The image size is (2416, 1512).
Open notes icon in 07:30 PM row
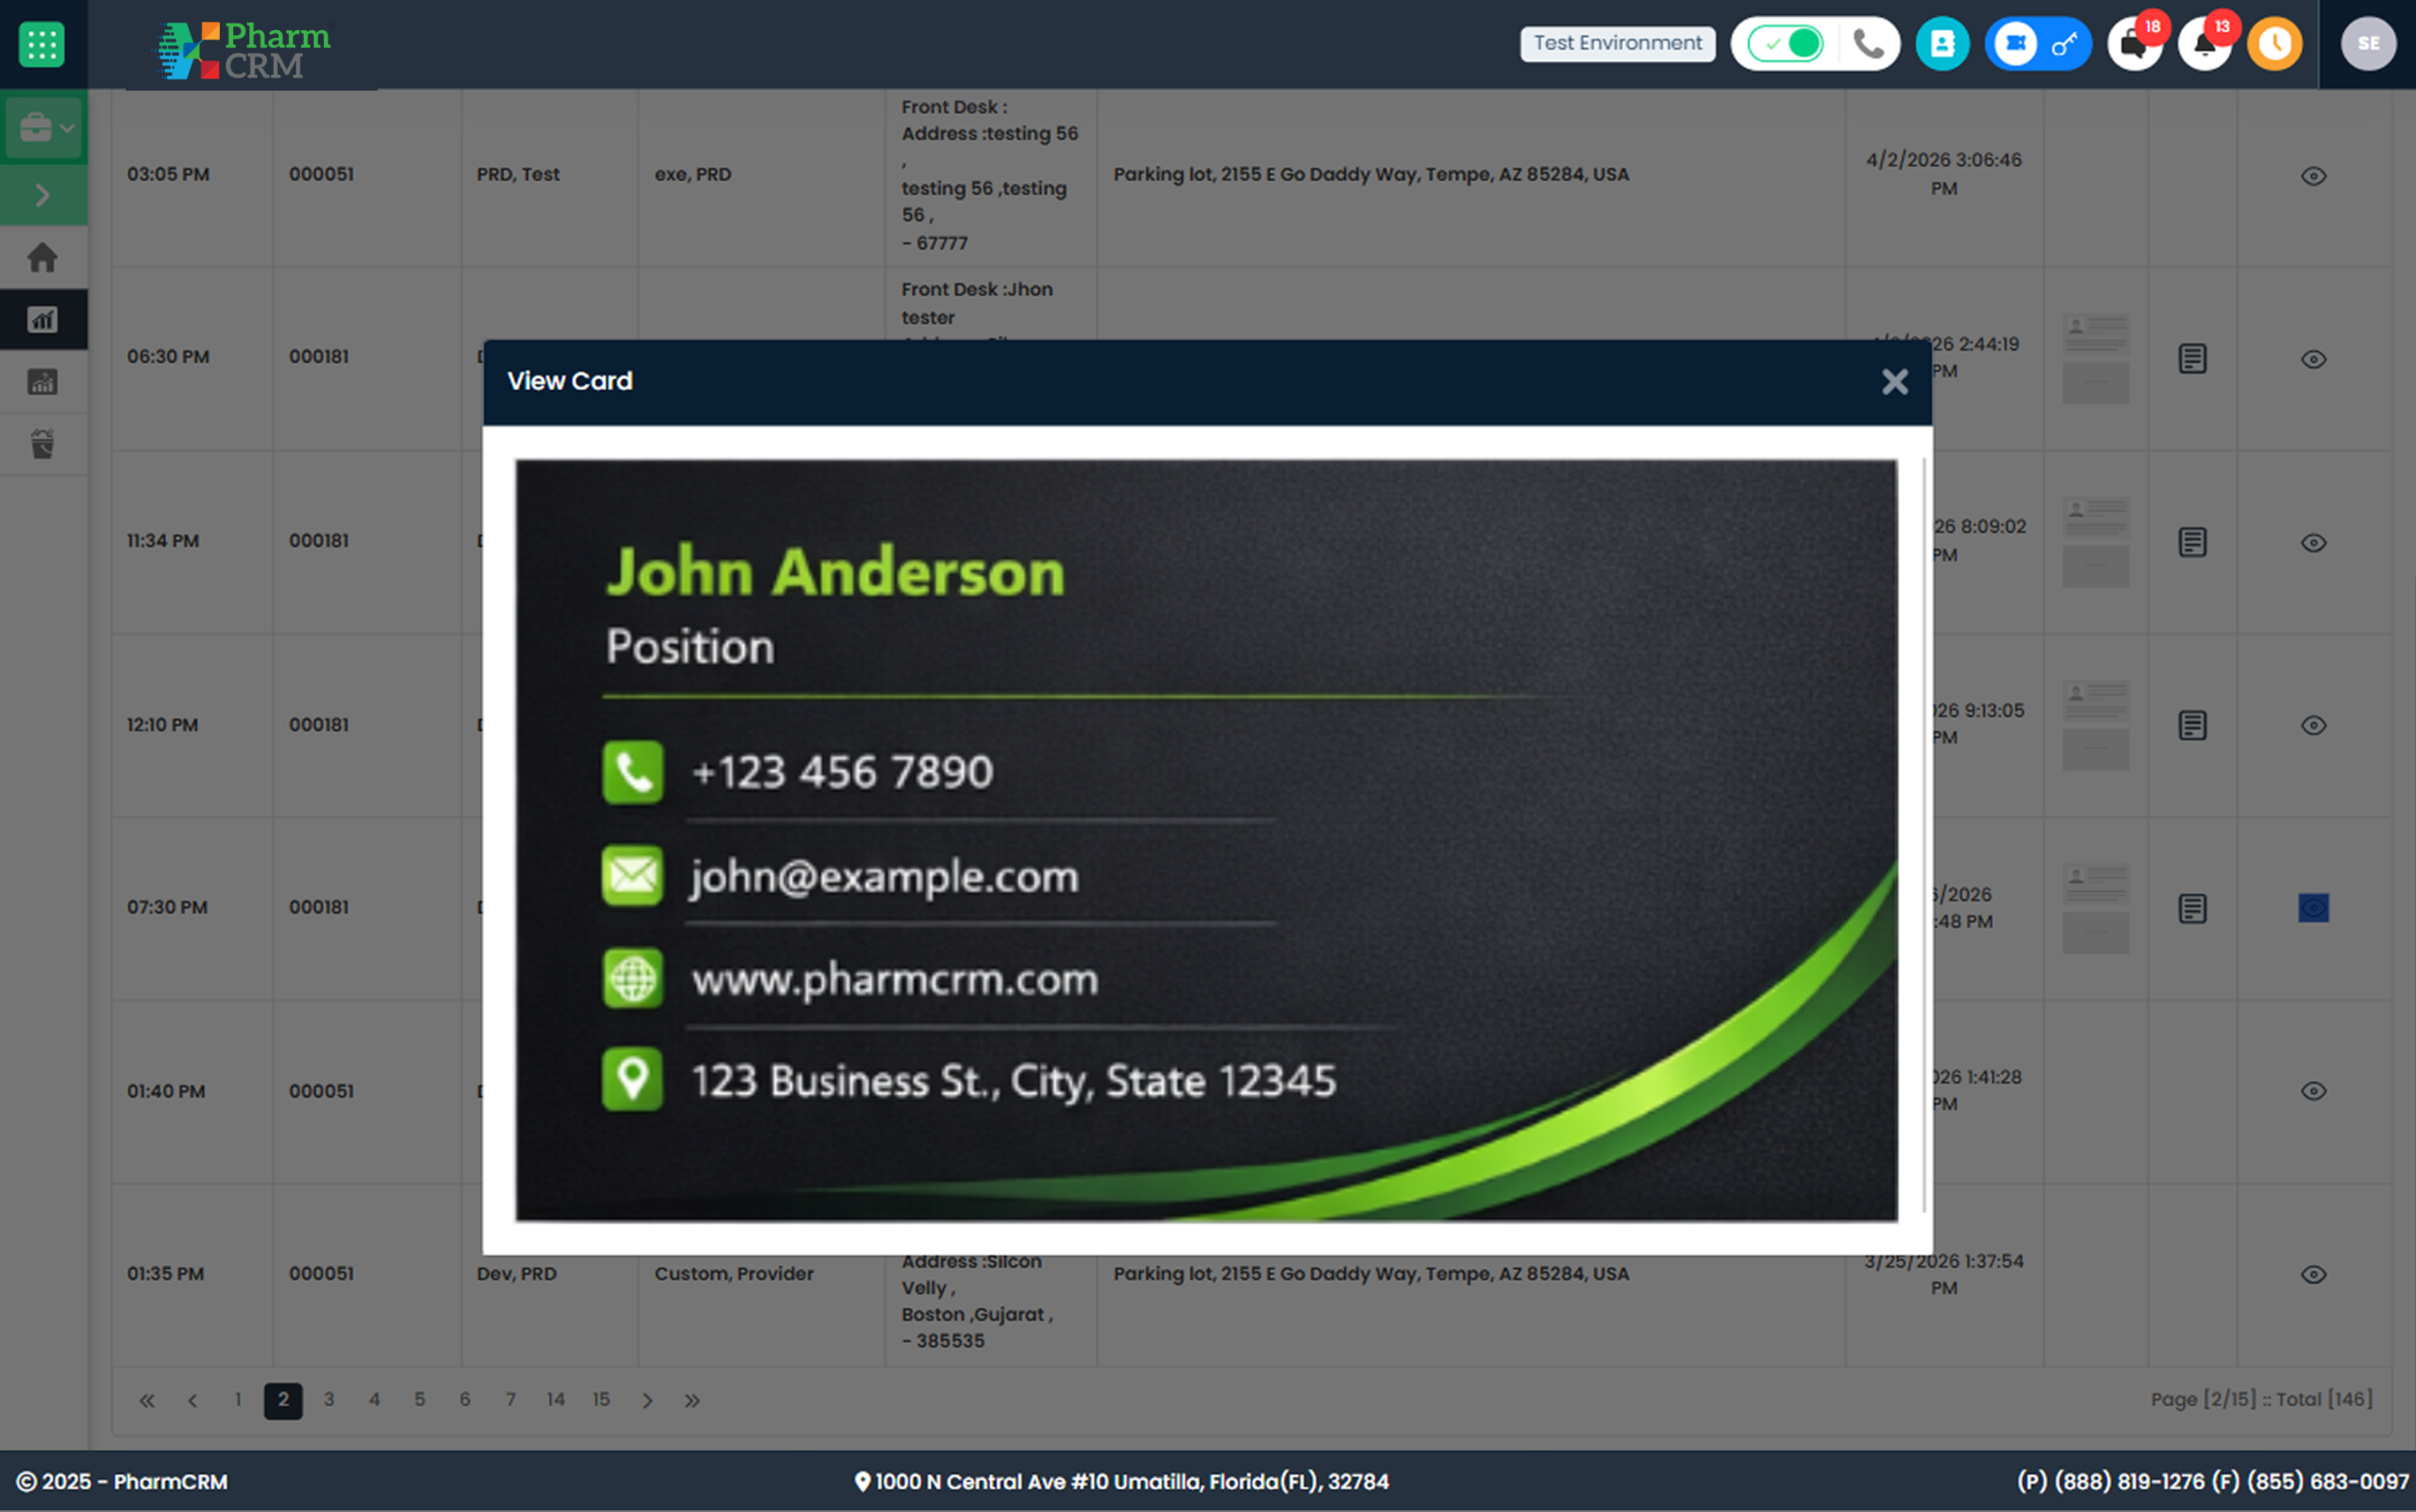pos(2192,909)
